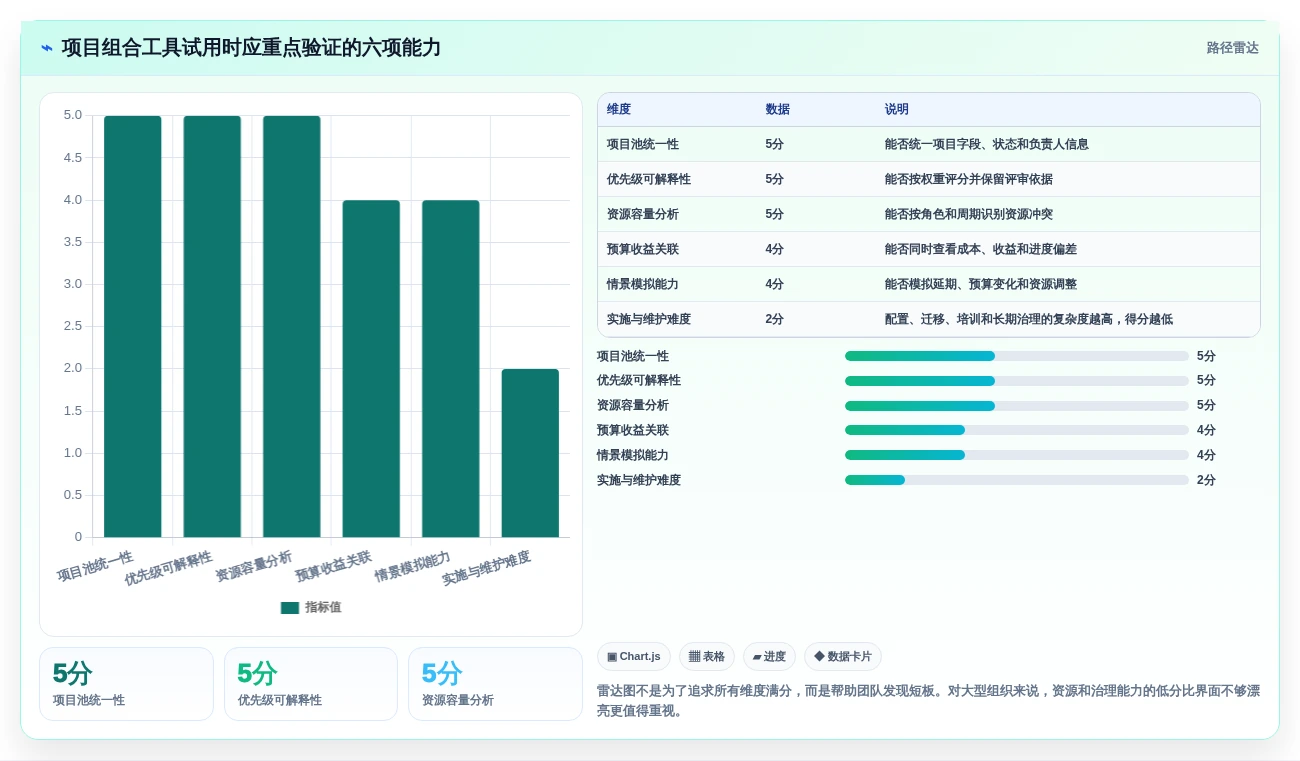1300x761 pixels.
Task: Click the 说明 column header
Action: click(897, 110)
